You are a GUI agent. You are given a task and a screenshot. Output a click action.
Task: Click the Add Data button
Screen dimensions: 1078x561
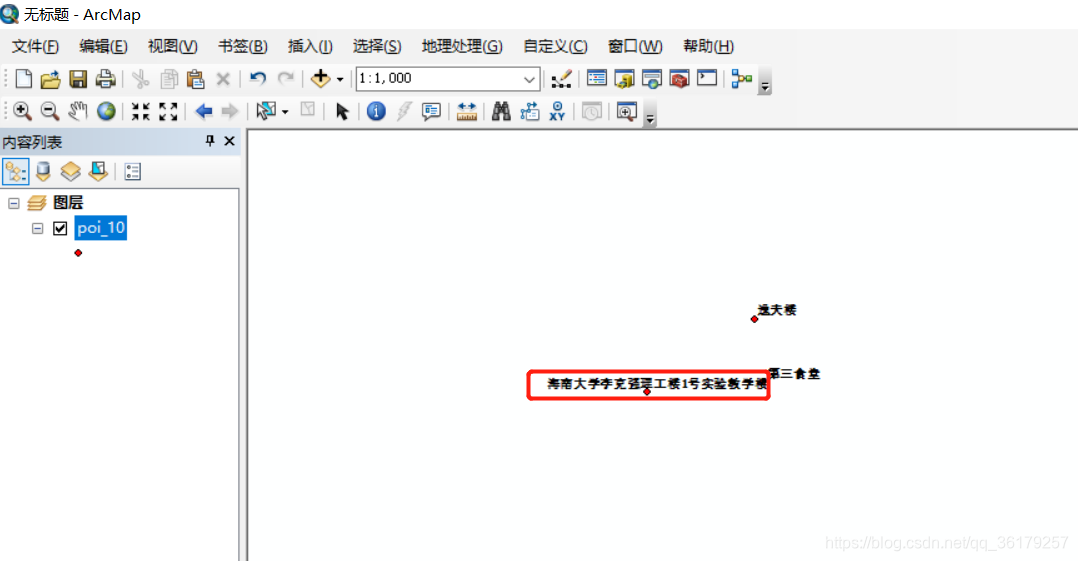[320, 79]
